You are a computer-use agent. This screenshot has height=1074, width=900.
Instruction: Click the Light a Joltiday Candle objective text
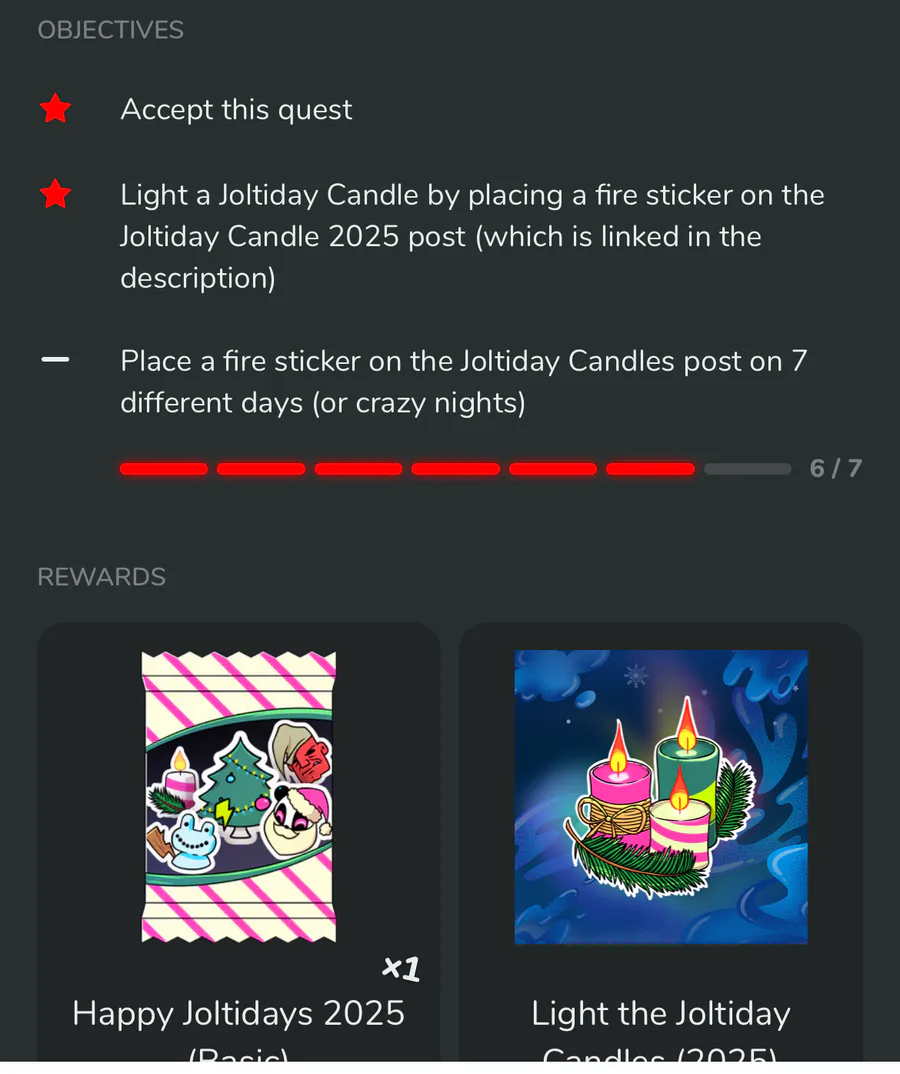[473, 236]
